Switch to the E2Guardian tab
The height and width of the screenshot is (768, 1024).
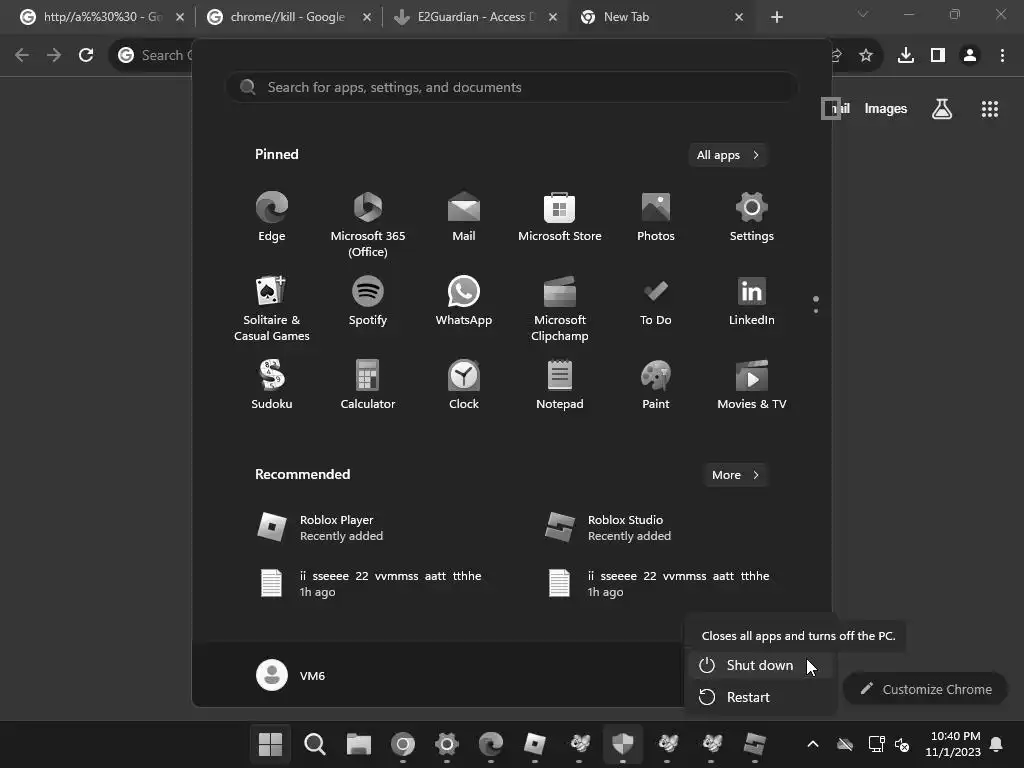click(x=475, y=17)
